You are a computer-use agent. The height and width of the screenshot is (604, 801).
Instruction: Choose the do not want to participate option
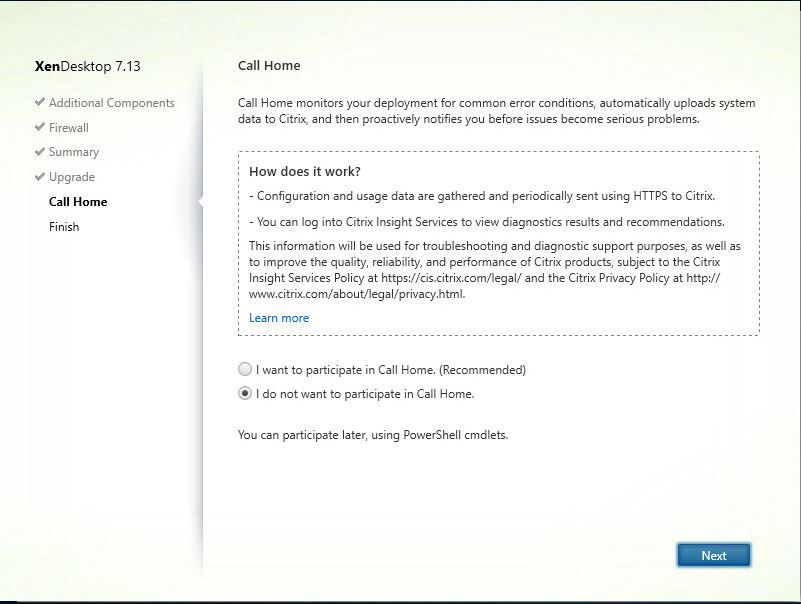[x=245, y=394]
